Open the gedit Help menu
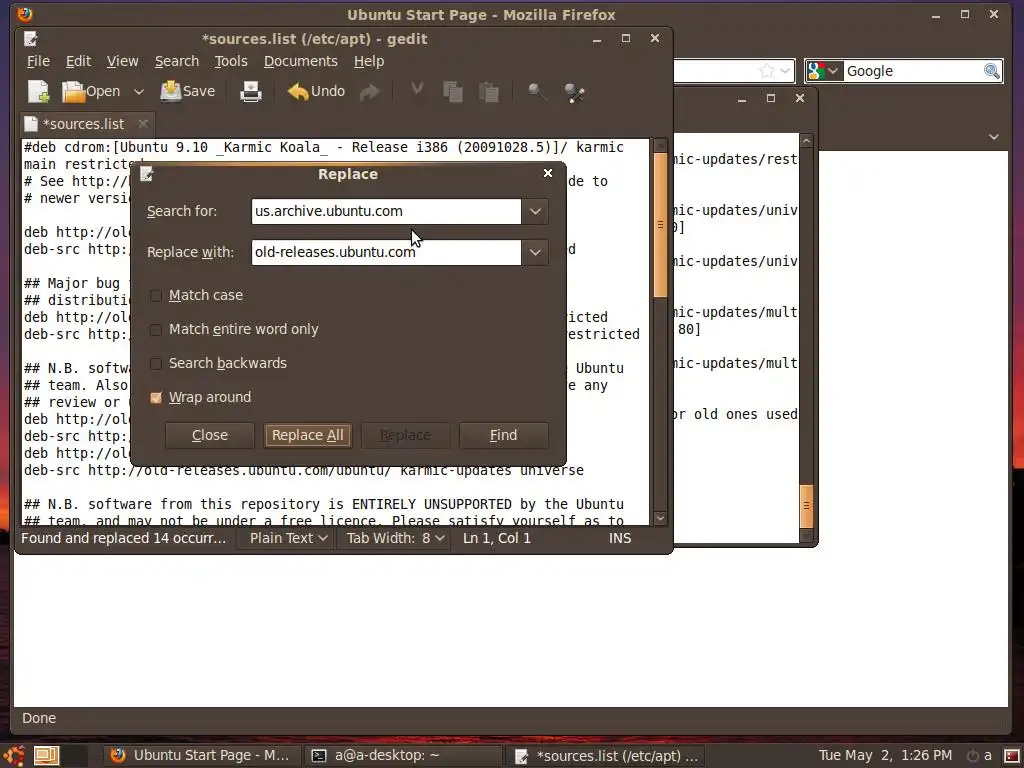This screenshot has width=1024, height=768. pyautogui.click(x=369, y=61)
